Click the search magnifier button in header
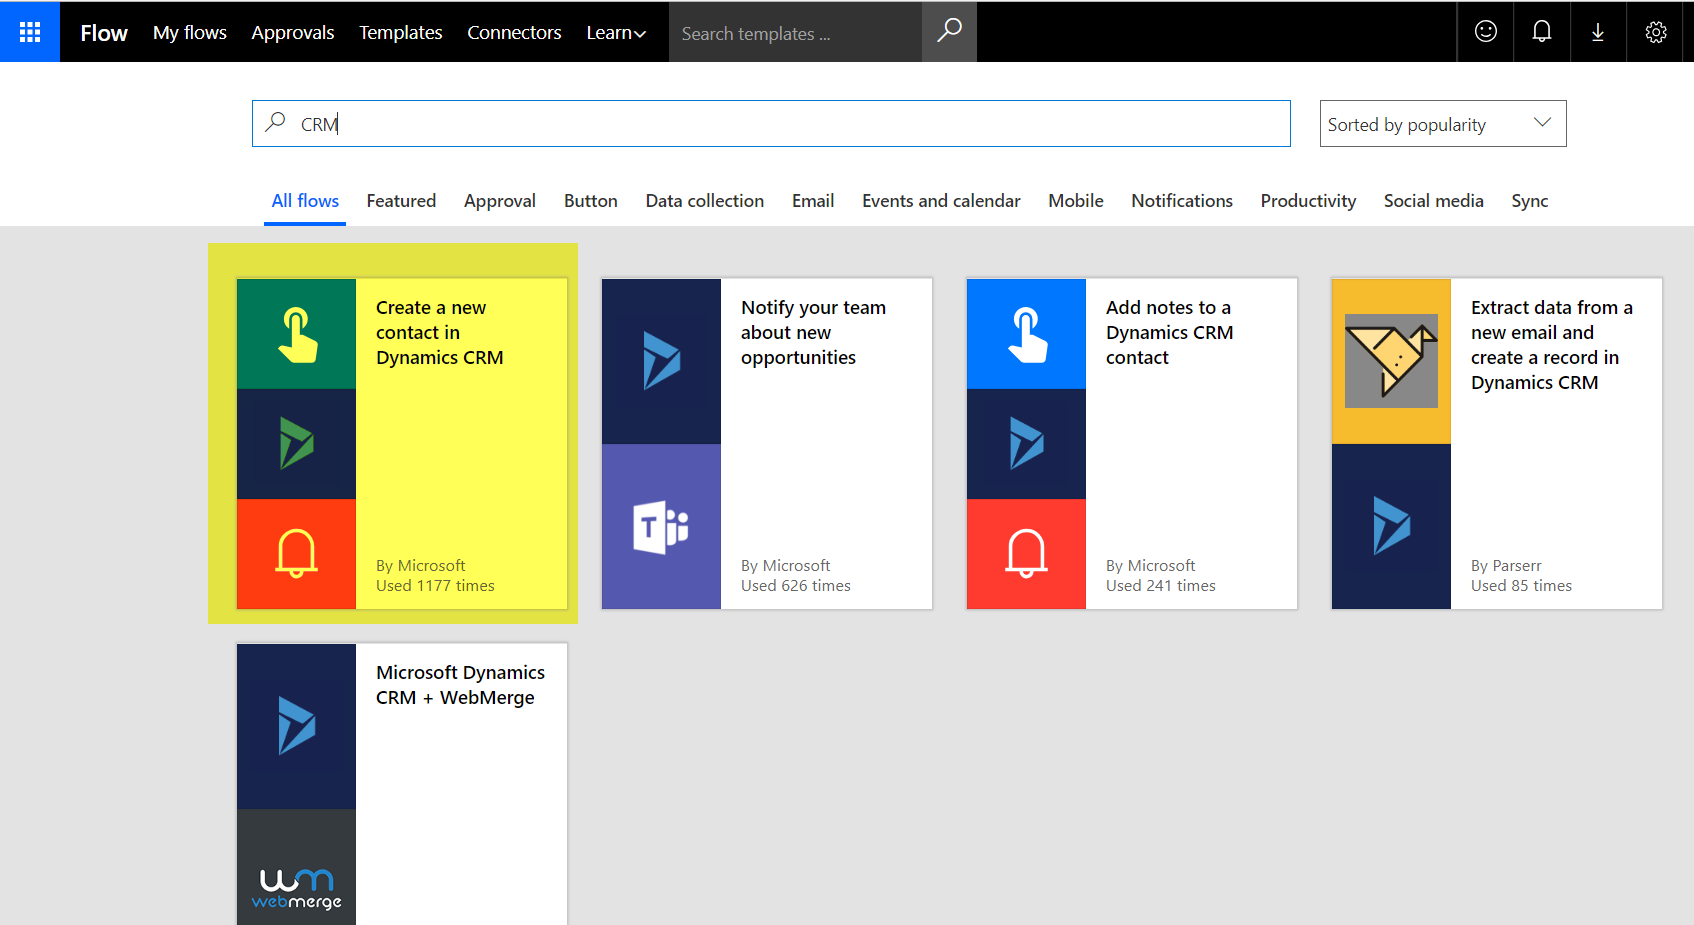Image resolution: width=1694 pixels, height=925 pixels. pyautogui.click(x=949, y=32)
